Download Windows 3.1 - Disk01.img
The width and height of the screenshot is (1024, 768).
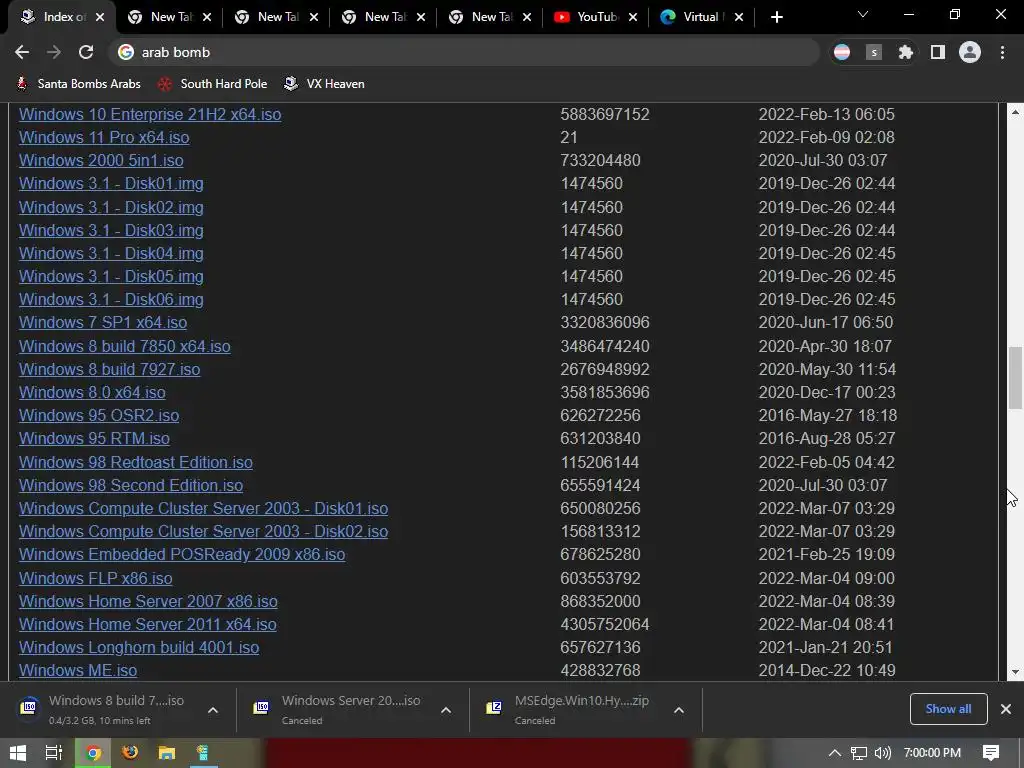coord(111,184)
